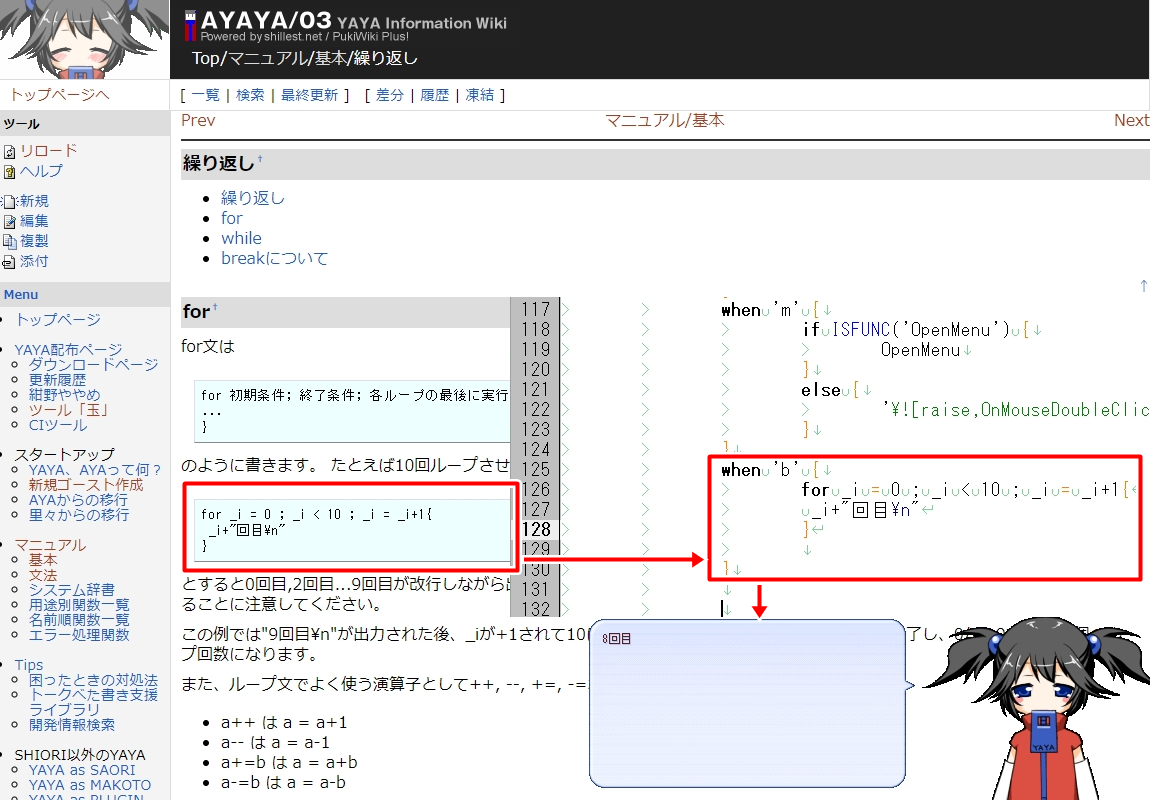
Task: Select 凍結 to freeze the page
Action: tap(480, 95)
